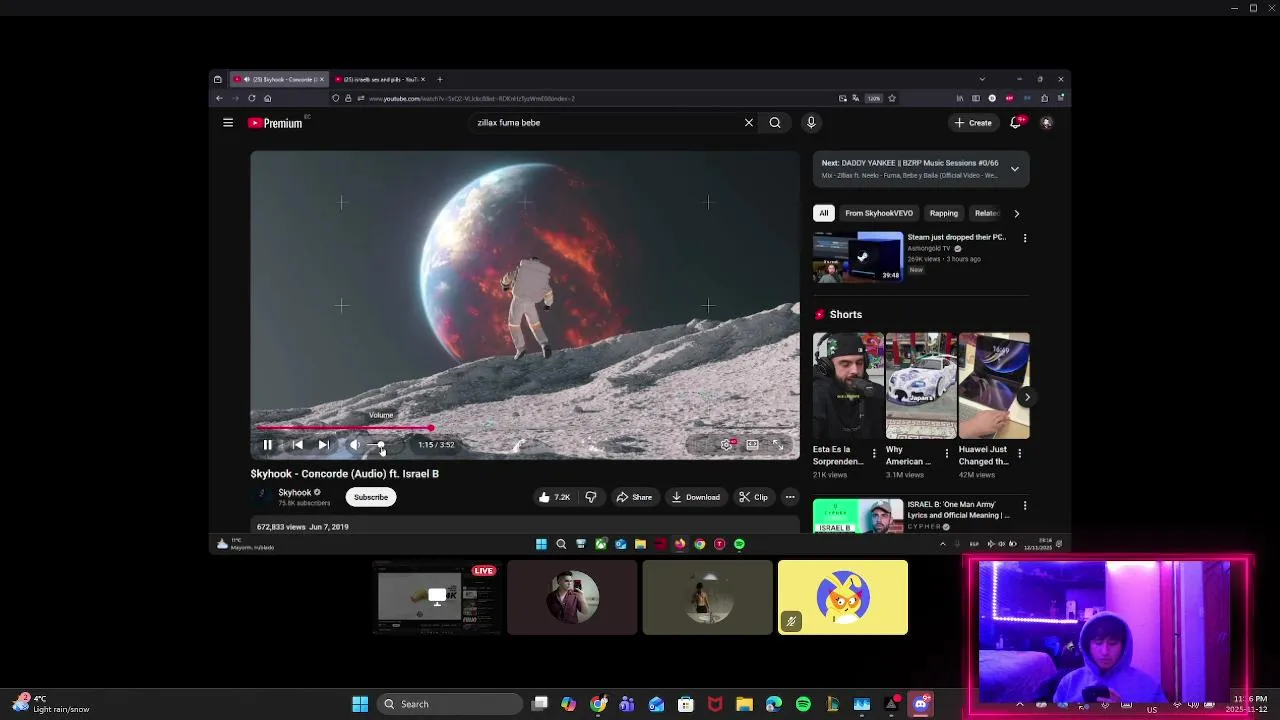Open options for 'ISRAEL B: One Man Army' video

pos(1024,506)
